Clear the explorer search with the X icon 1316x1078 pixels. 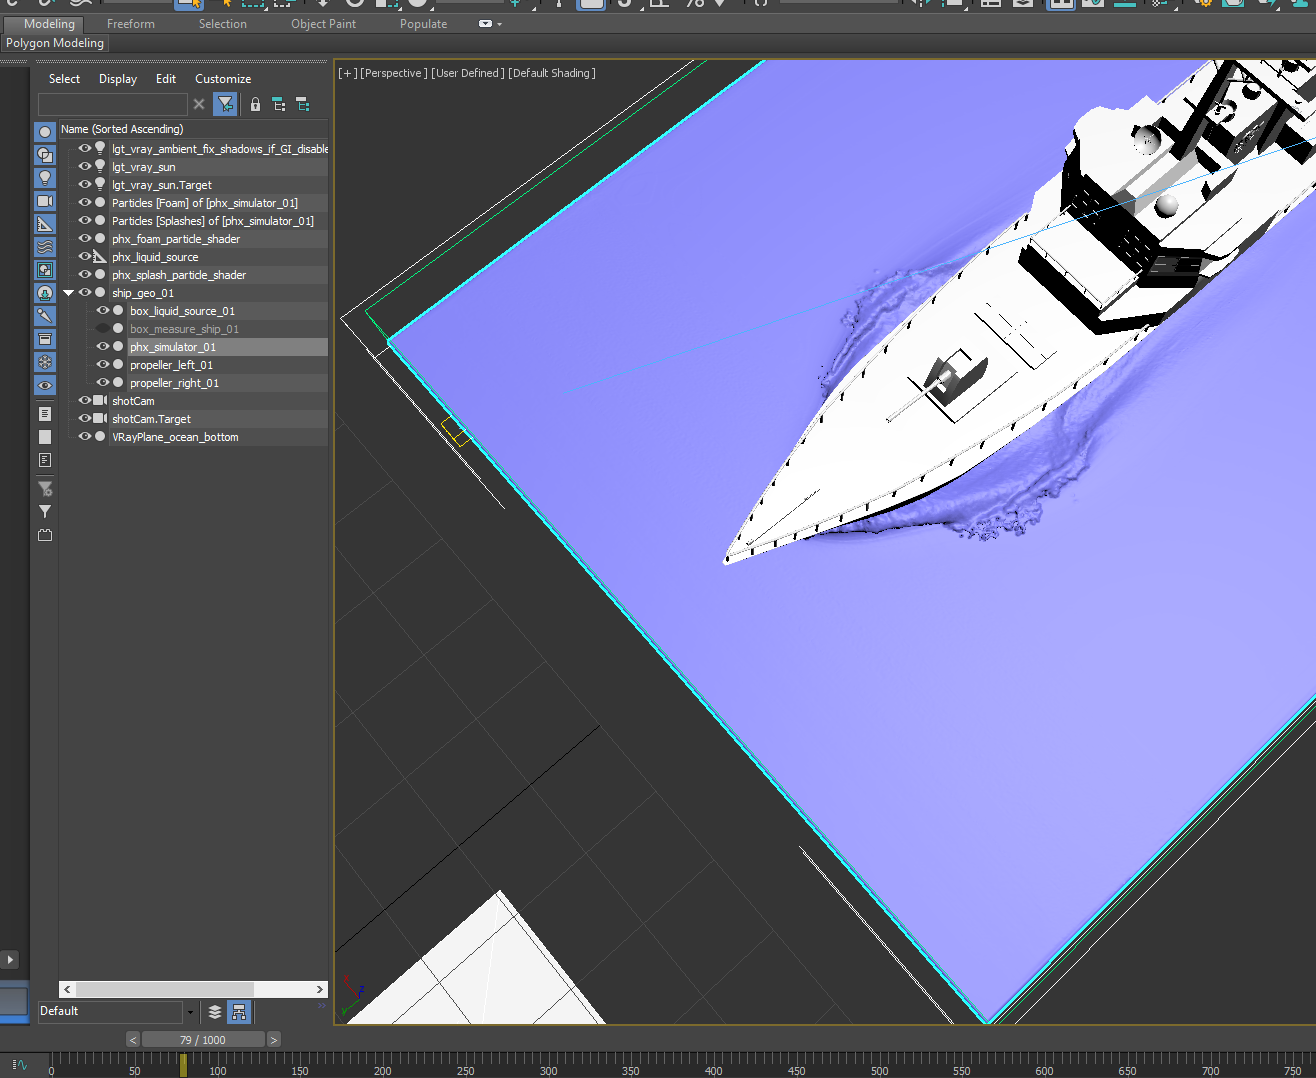coord(199,104)
